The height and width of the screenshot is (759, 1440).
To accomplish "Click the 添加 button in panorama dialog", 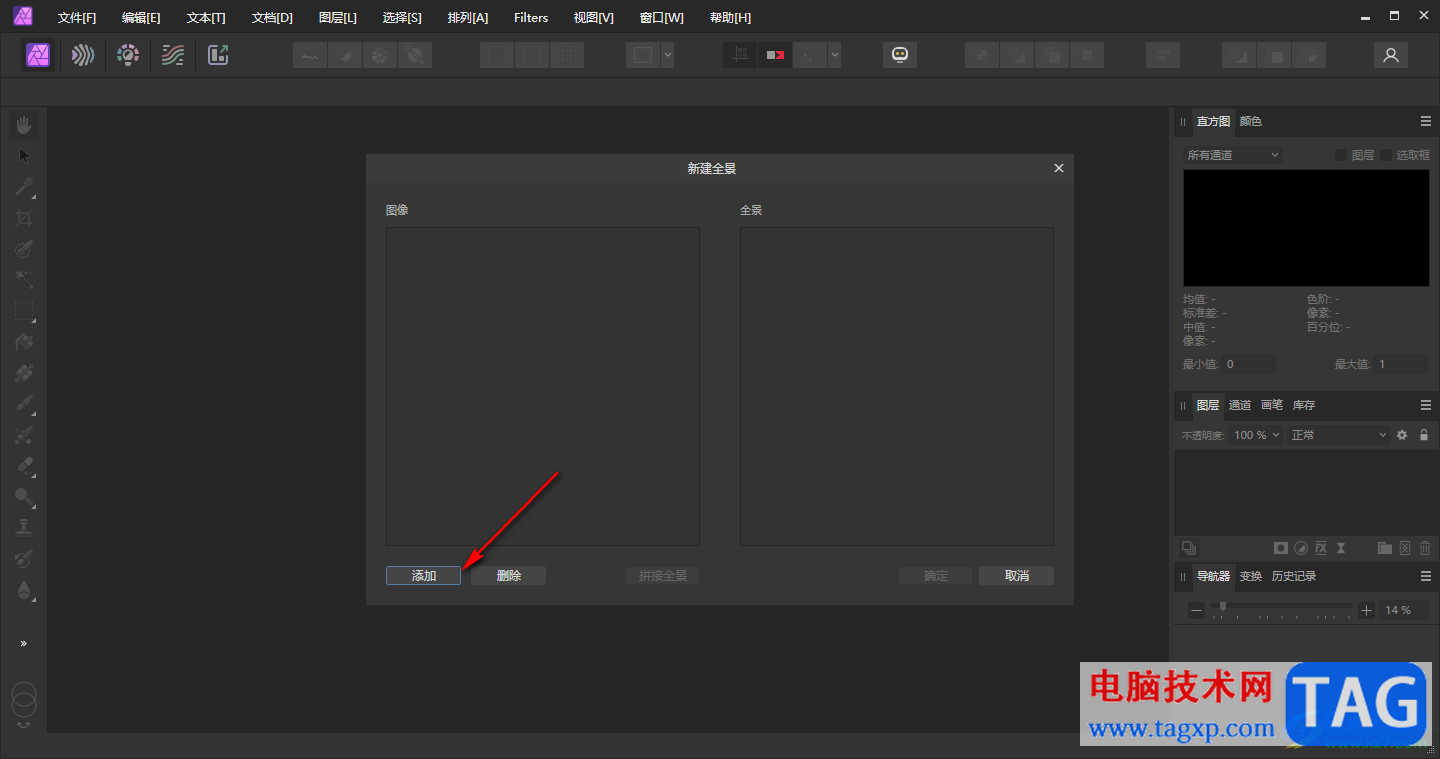I will click(x=424, y=576).
